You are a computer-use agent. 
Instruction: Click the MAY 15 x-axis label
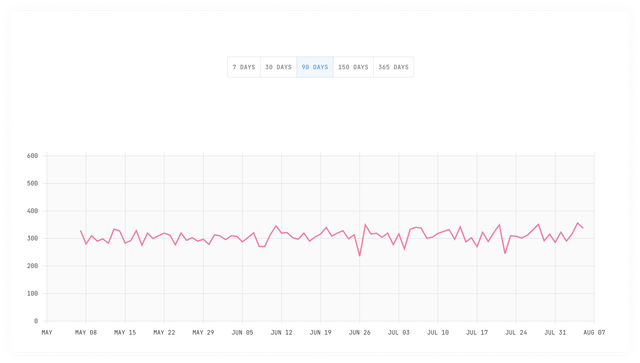pos(125,332)
